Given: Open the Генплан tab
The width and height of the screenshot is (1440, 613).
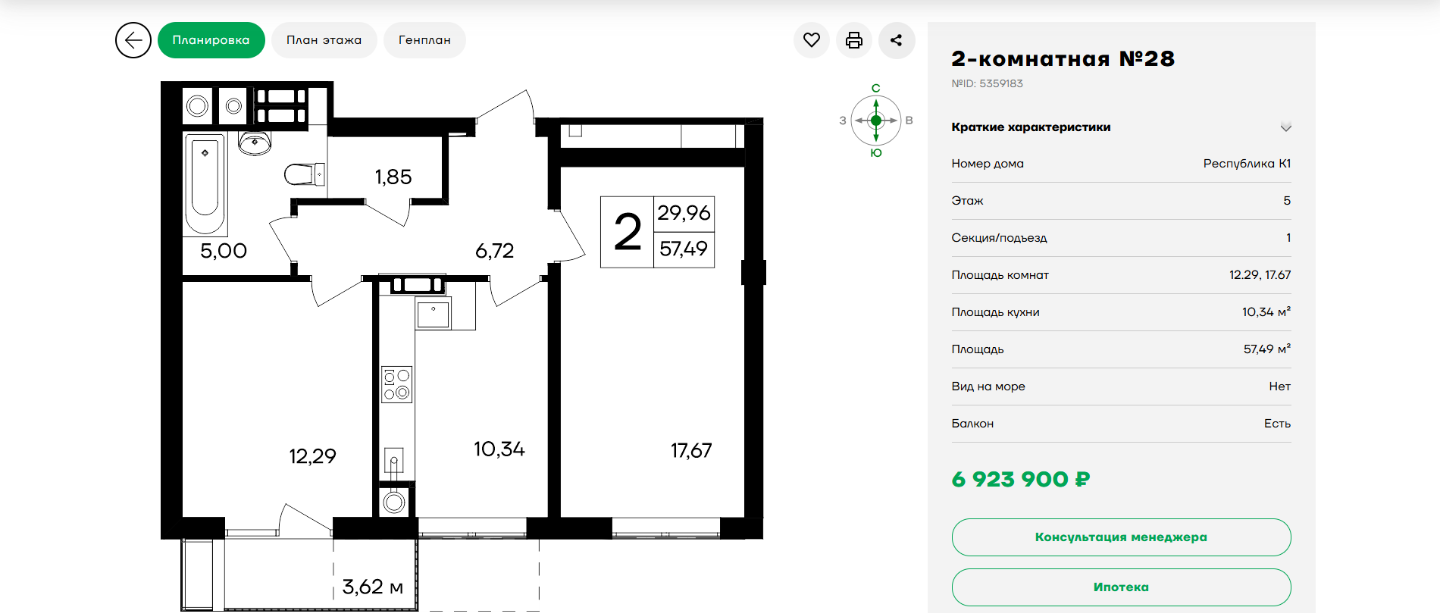Looking at the screenshot, I should pos(424,41).
